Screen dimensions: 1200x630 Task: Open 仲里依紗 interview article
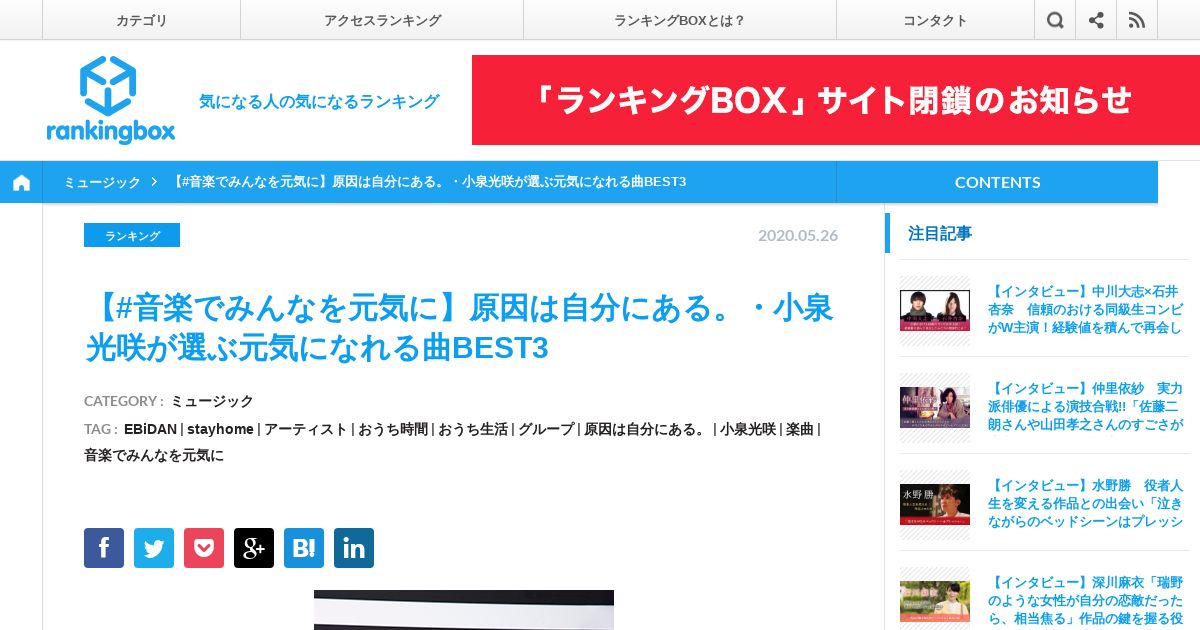point(1085,406)
